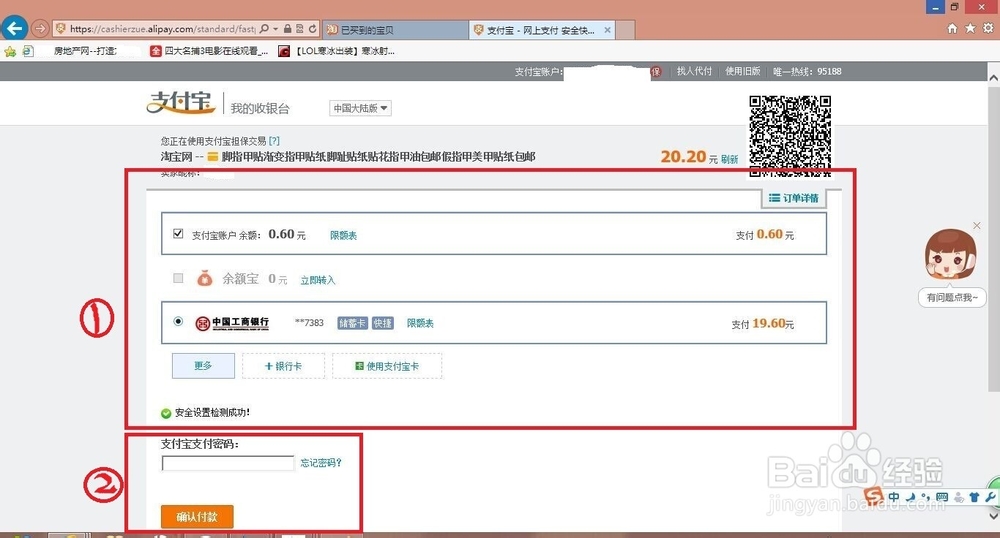Switch to the 已买到的宝贝 tab

[395, 30]
